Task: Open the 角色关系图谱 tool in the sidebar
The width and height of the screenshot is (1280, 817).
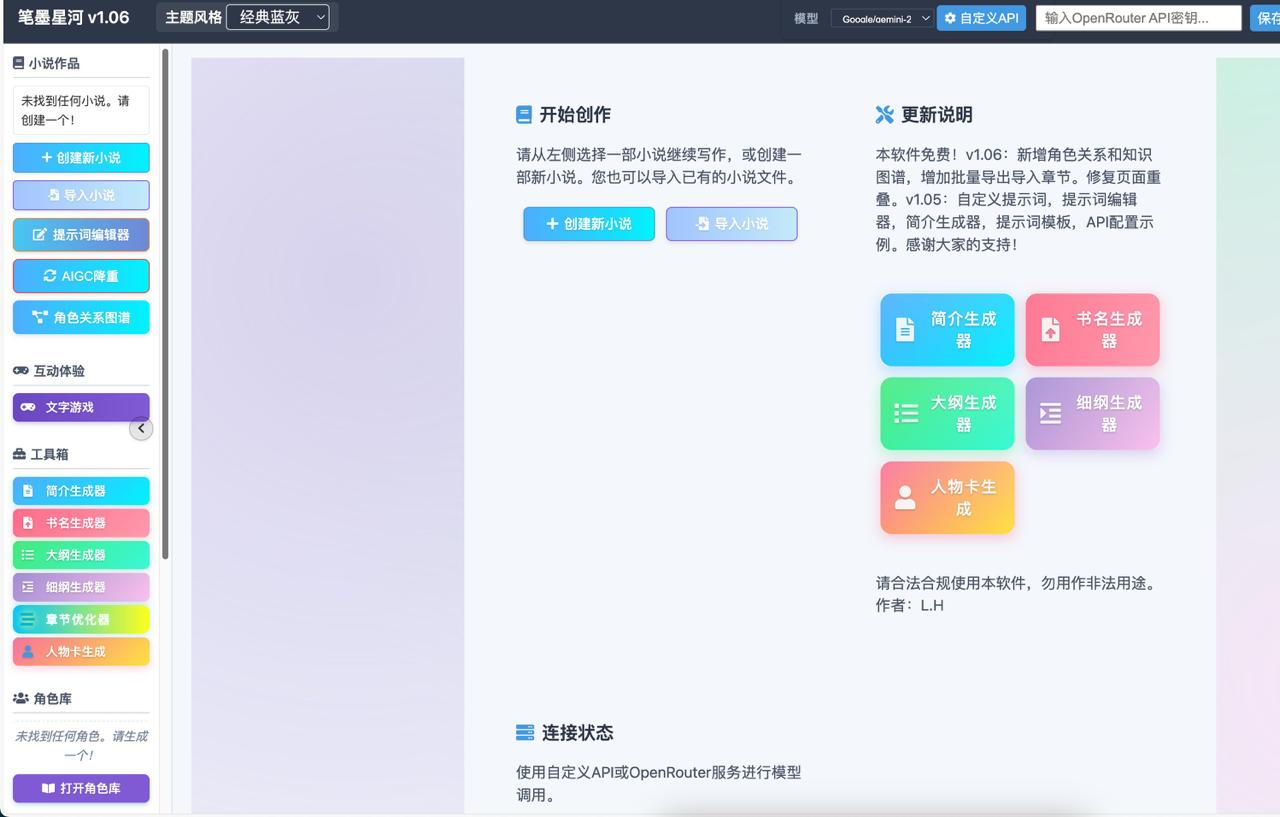Action: (80, 317)
